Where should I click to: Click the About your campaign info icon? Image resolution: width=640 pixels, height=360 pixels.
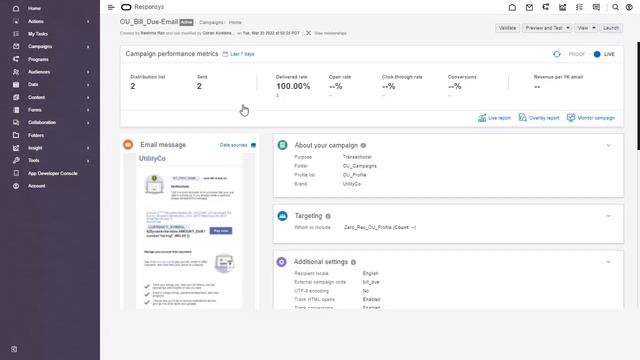(x=363, y=145)
